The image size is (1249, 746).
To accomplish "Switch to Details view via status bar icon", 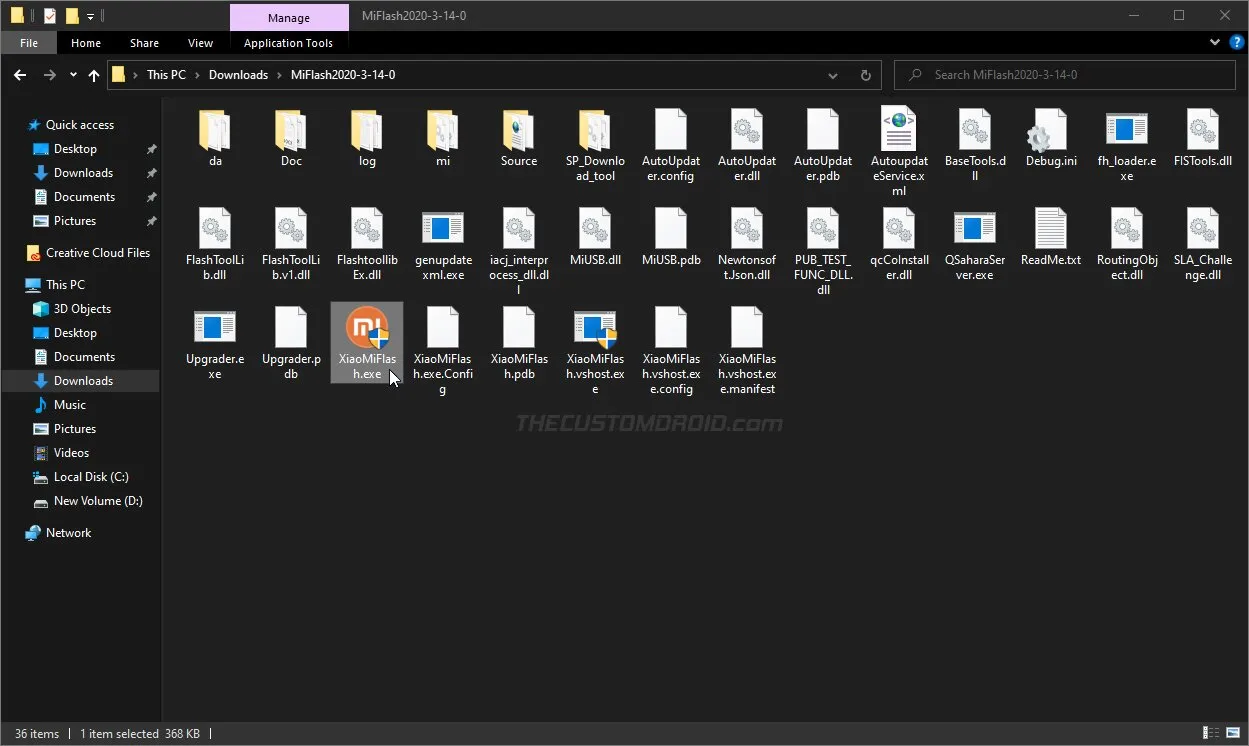I will [1209, 733].
